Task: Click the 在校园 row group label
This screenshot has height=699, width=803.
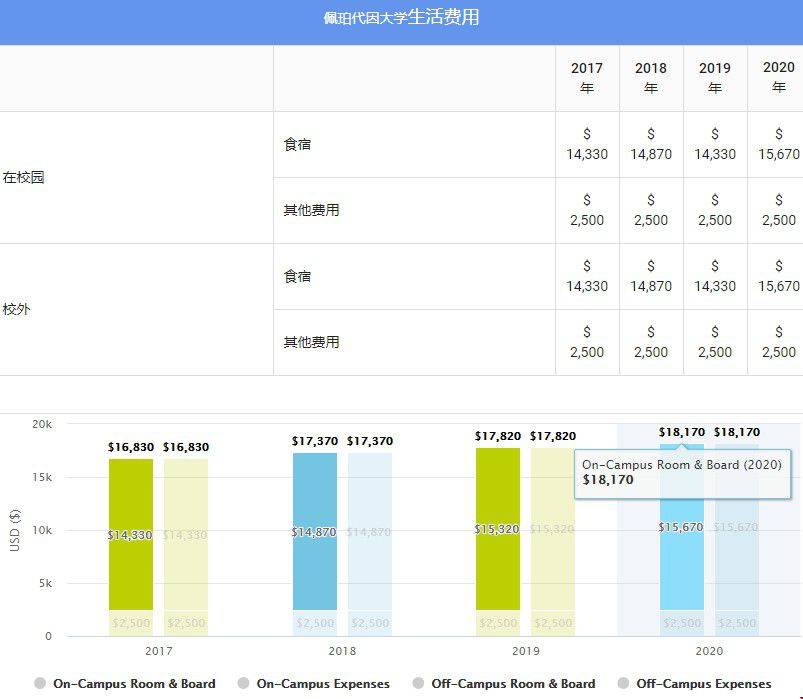Action: pos(23,177)
